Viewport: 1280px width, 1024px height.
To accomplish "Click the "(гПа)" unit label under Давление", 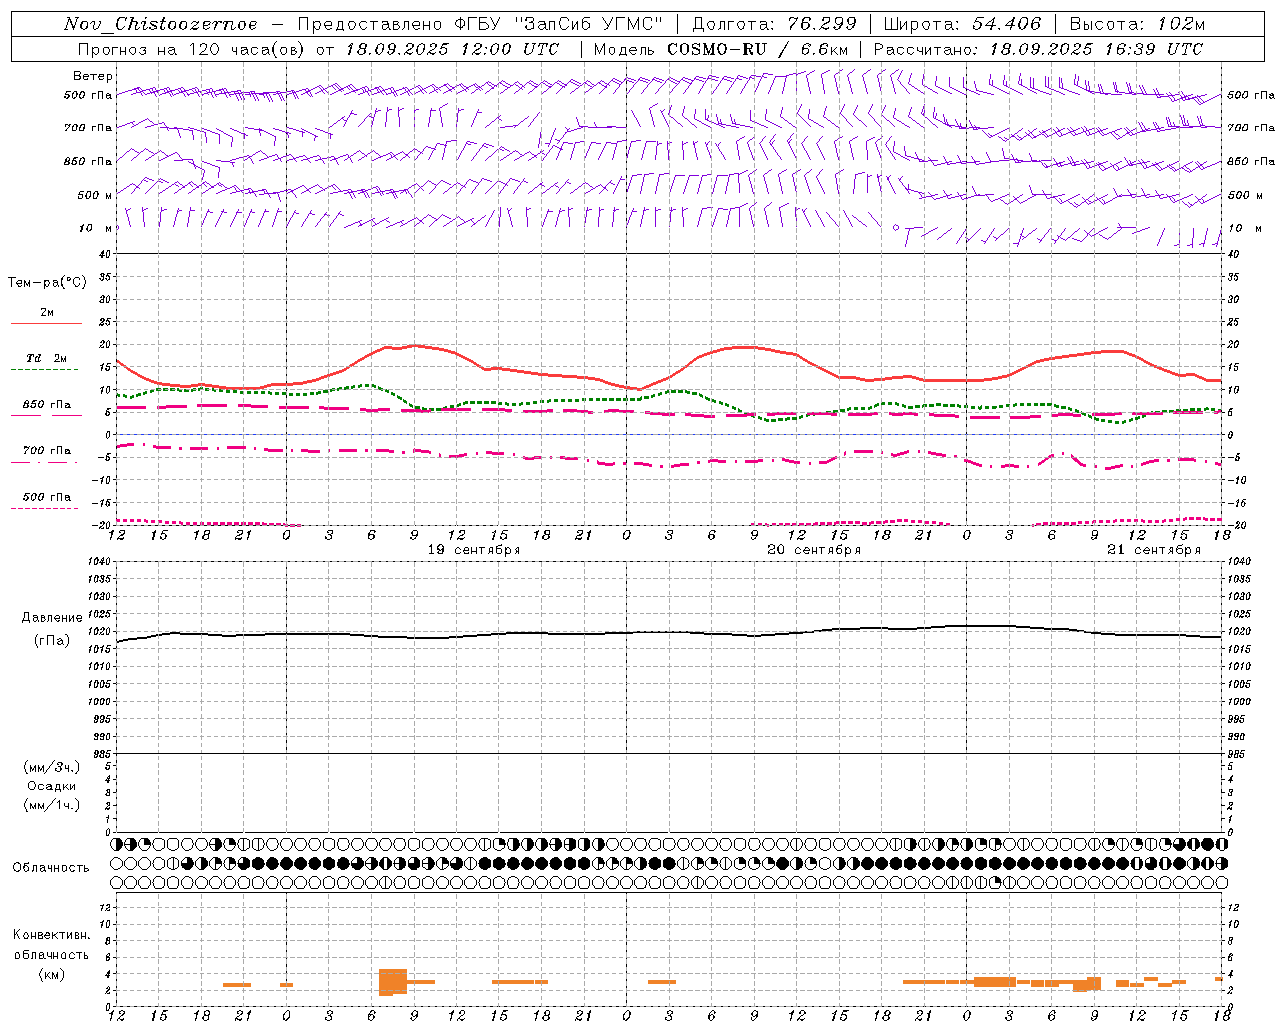I will point(51,641).
